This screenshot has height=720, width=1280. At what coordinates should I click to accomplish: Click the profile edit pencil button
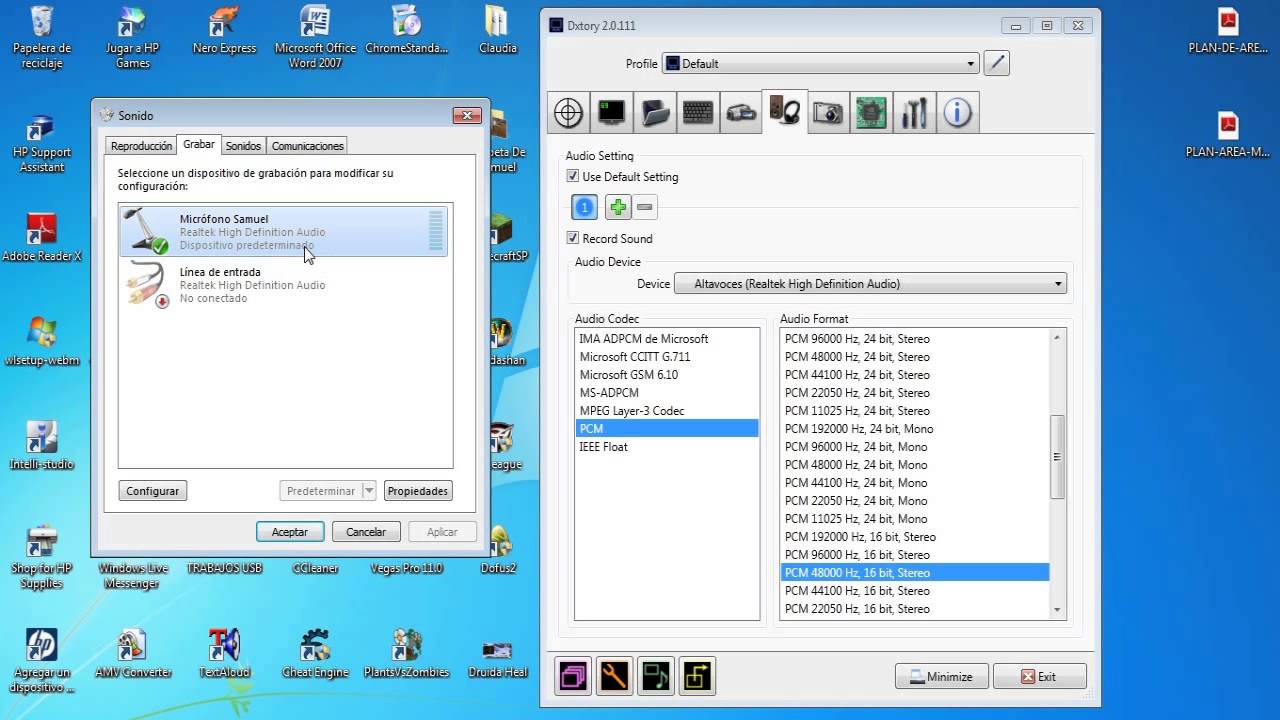click(996, 63)
